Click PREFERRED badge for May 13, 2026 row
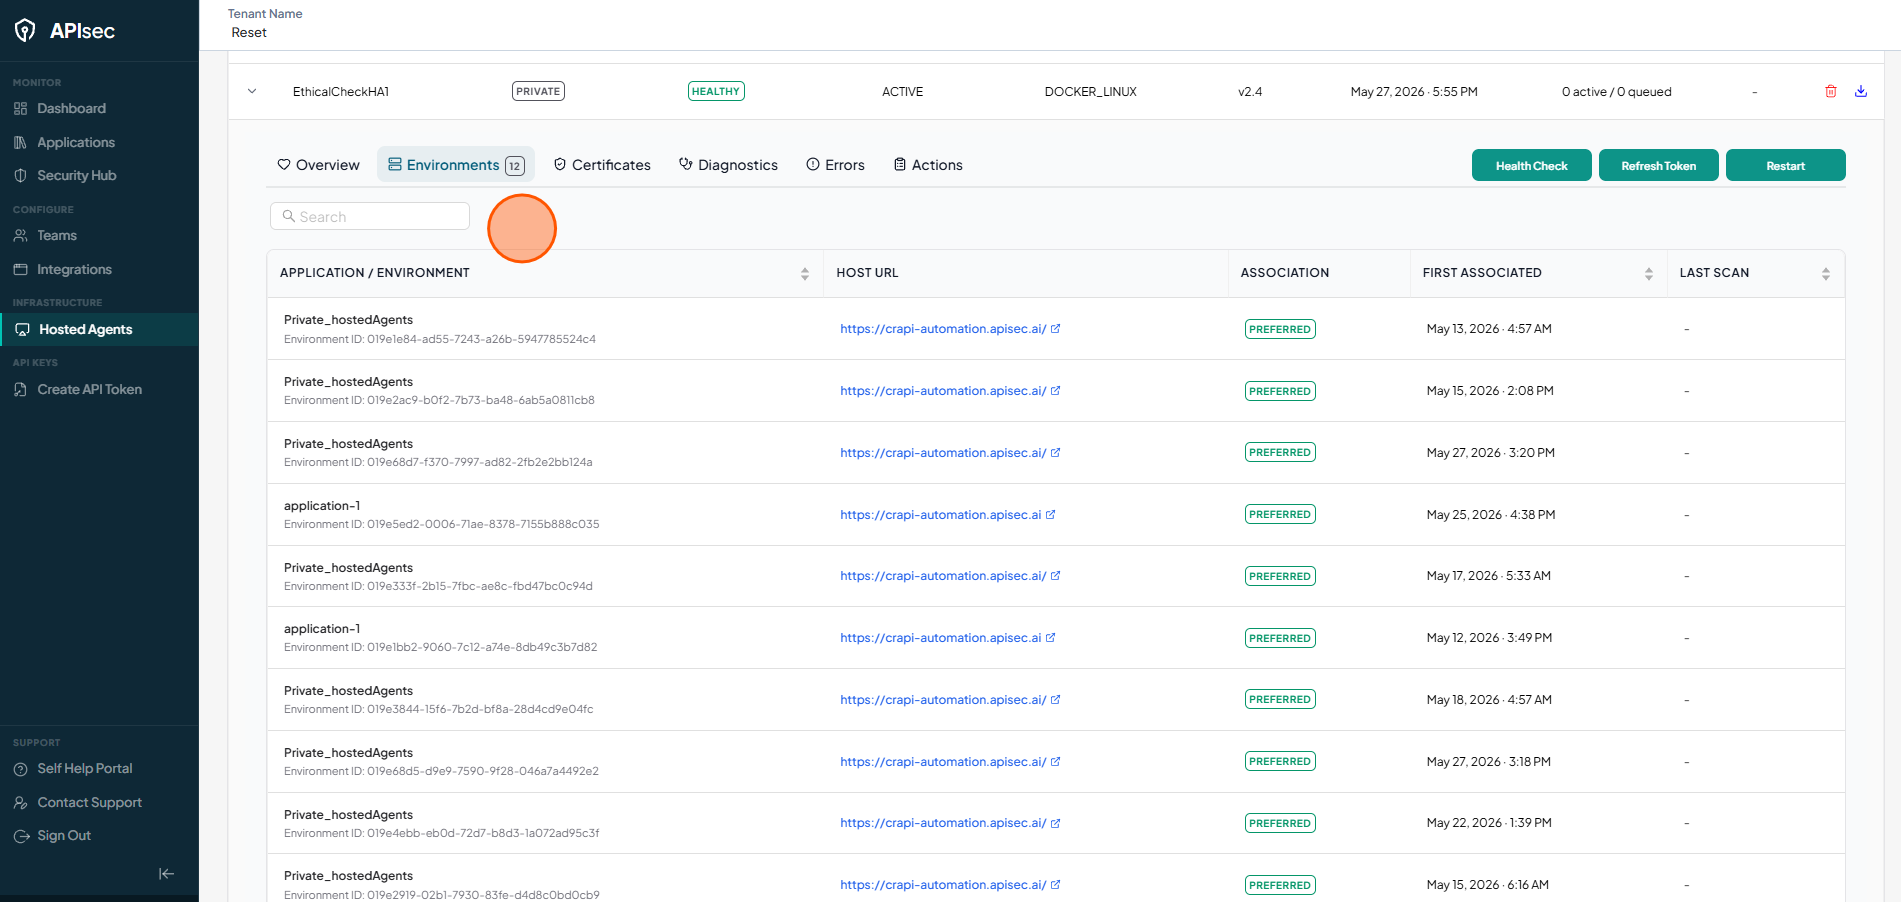1901x902 pixels. point(1279,329)
